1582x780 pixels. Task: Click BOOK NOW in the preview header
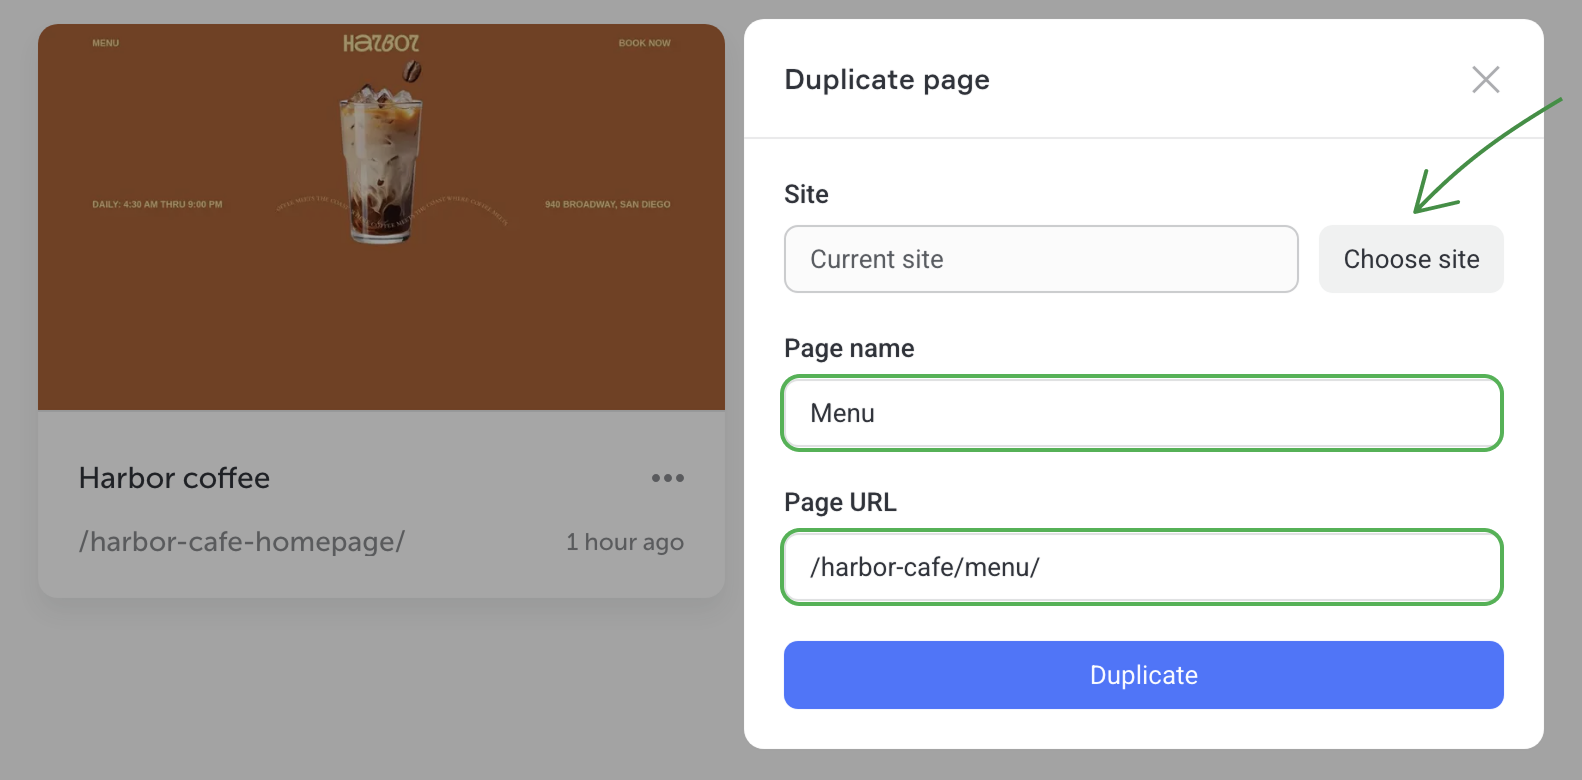pos(644,43)
